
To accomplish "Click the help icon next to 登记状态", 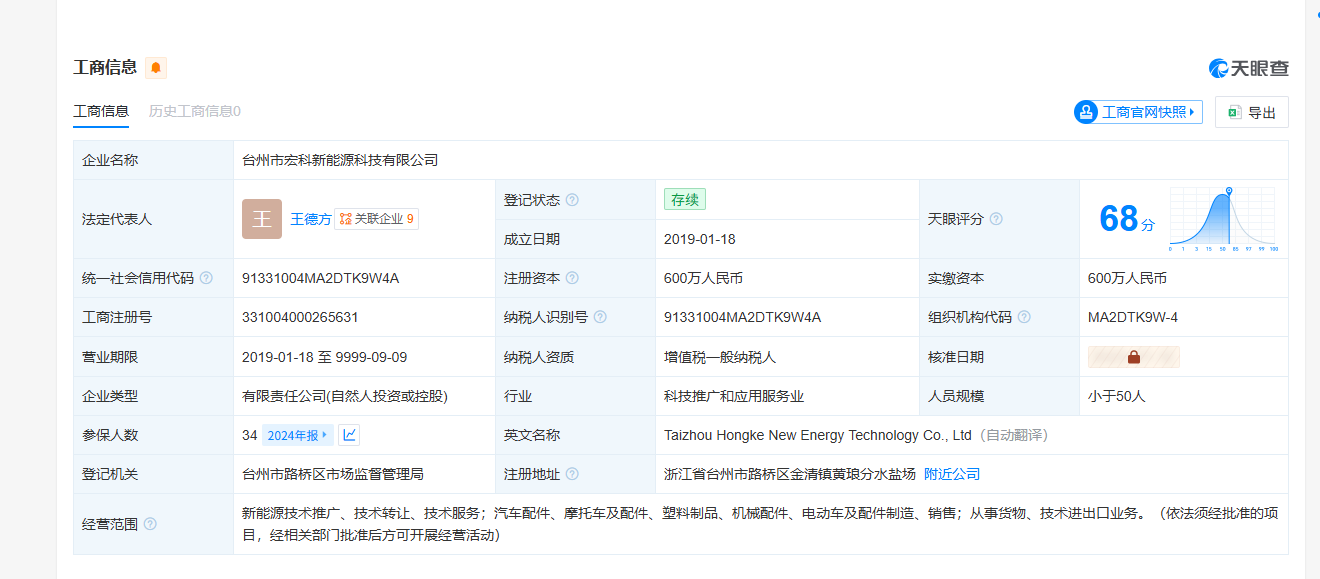I will point(572,200).
